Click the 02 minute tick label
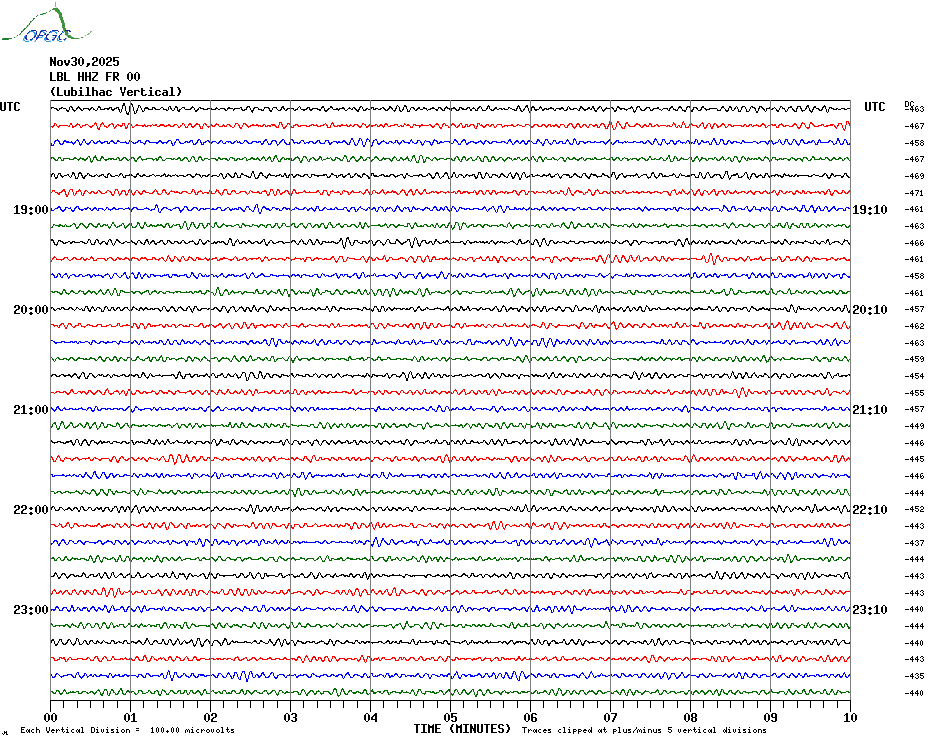This screenshot has width=930, height=744. (211, 717)
